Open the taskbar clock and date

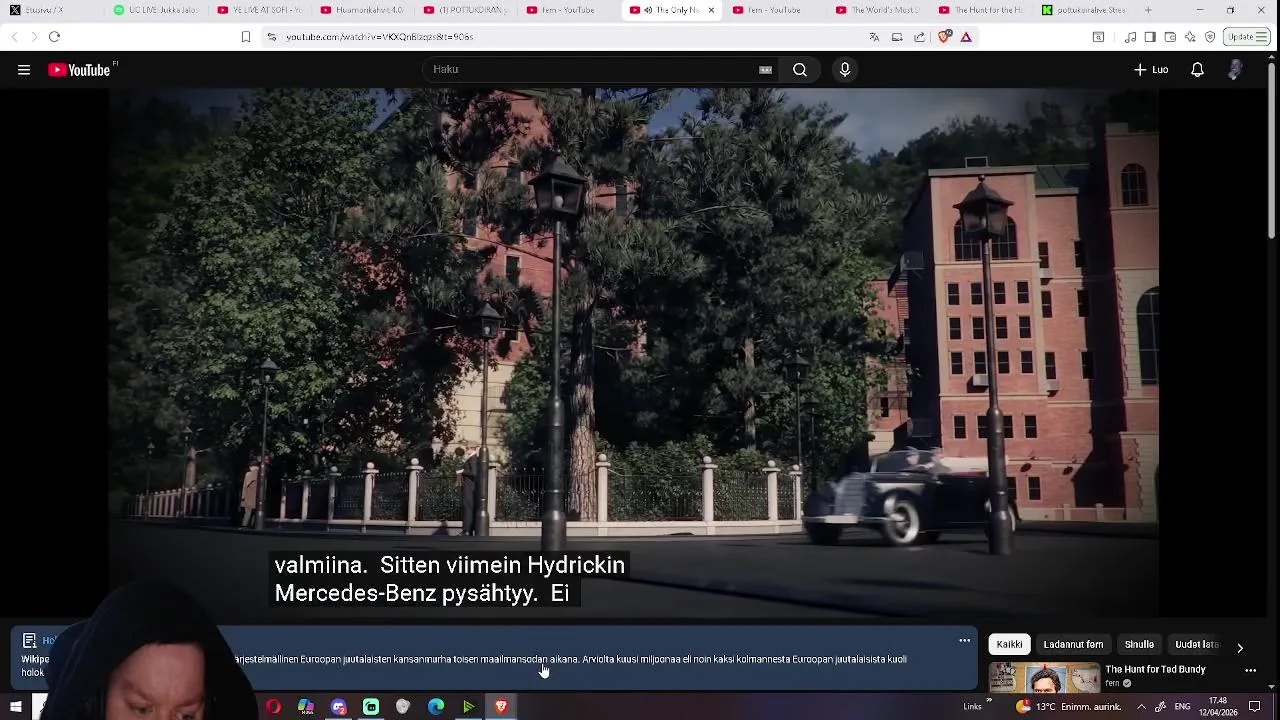[x=1217, y=707]
